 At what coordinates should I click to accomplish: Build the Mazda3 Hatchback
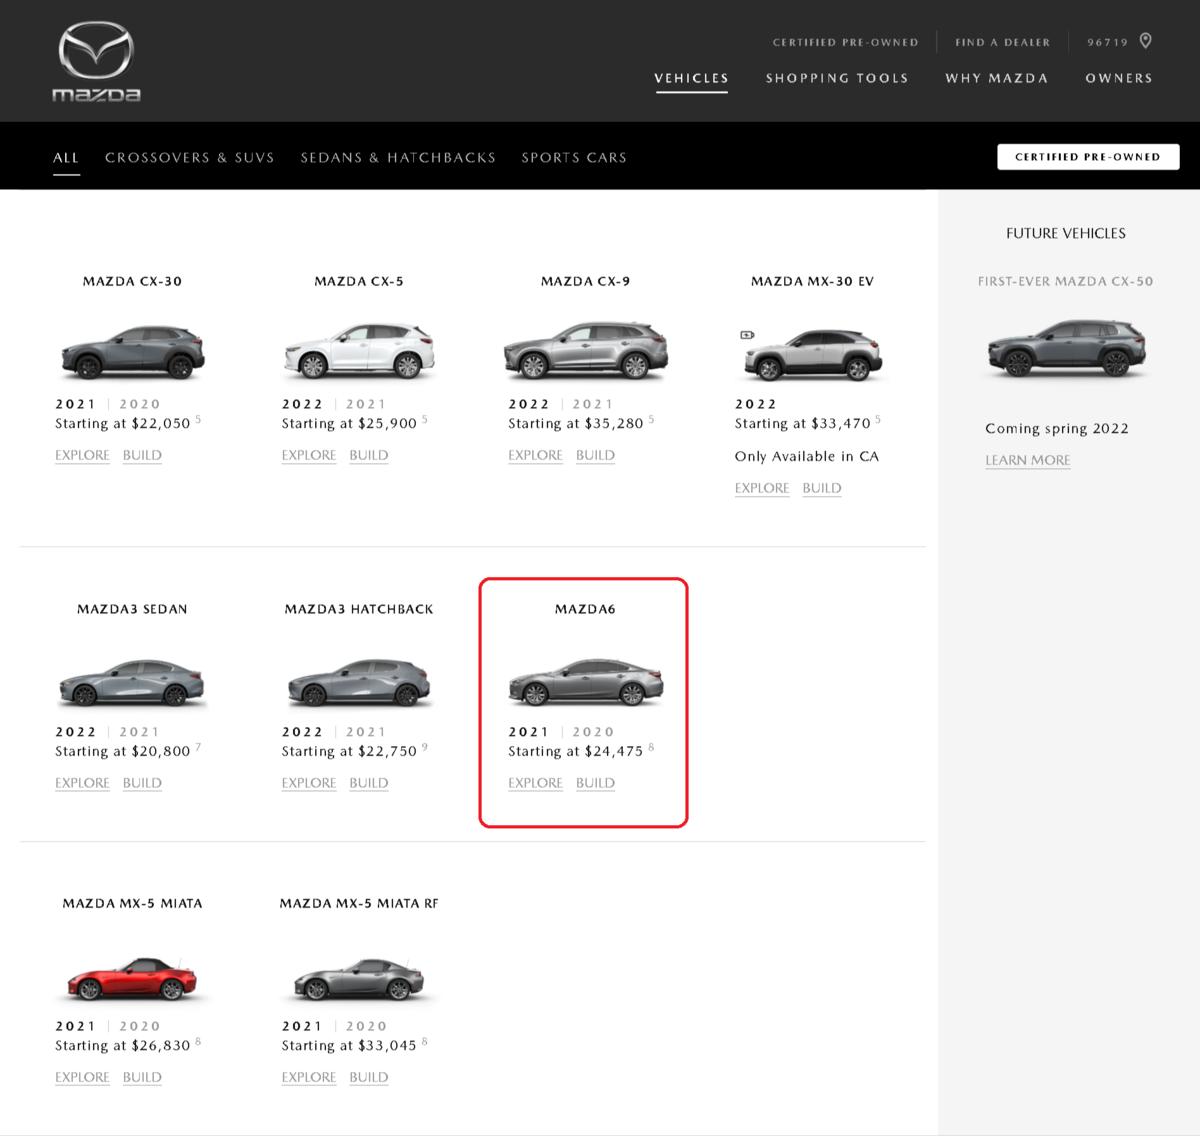tap(369, 783)
